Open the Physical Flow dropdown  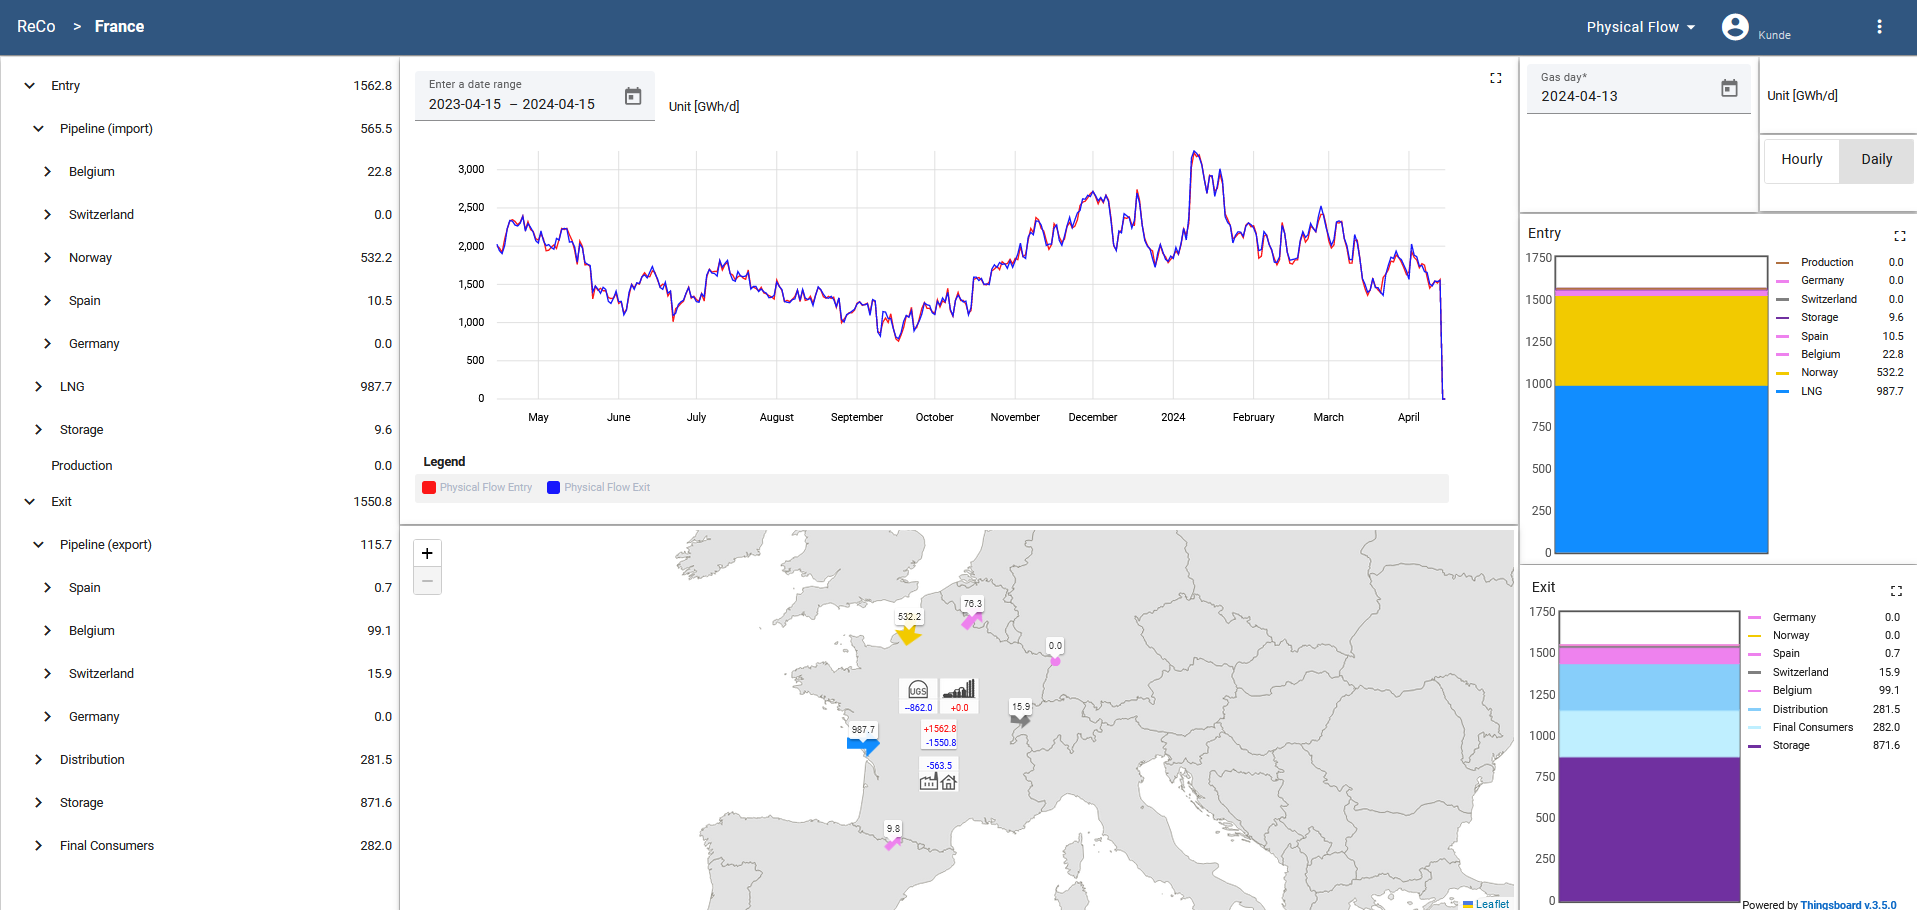pos(1640,27)
